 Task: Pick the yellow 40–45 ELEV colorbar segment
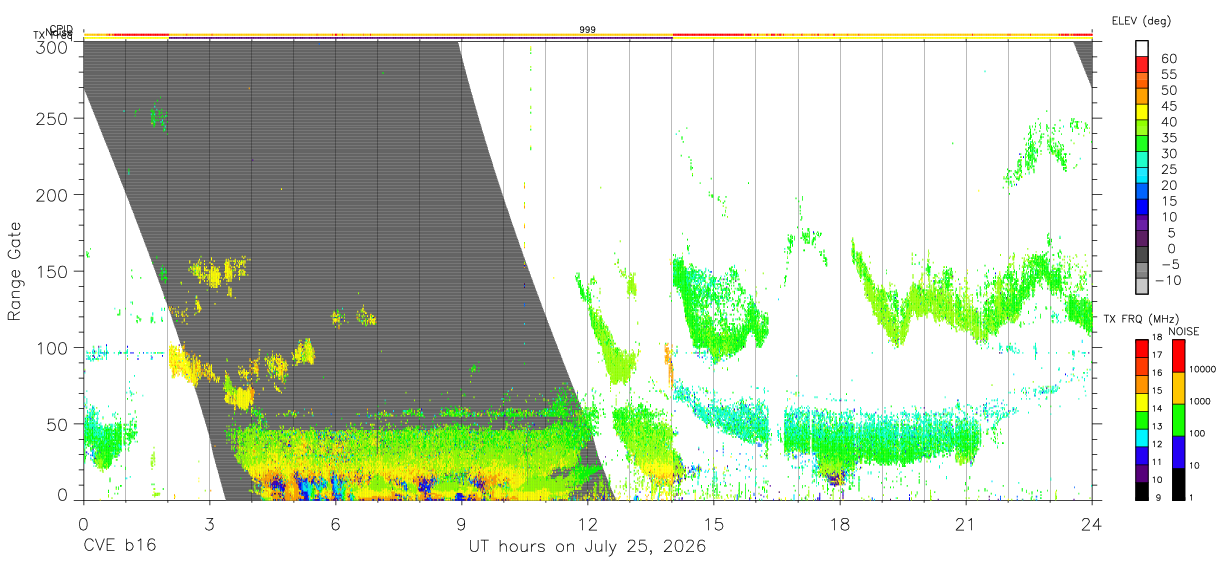[1142, 114]
